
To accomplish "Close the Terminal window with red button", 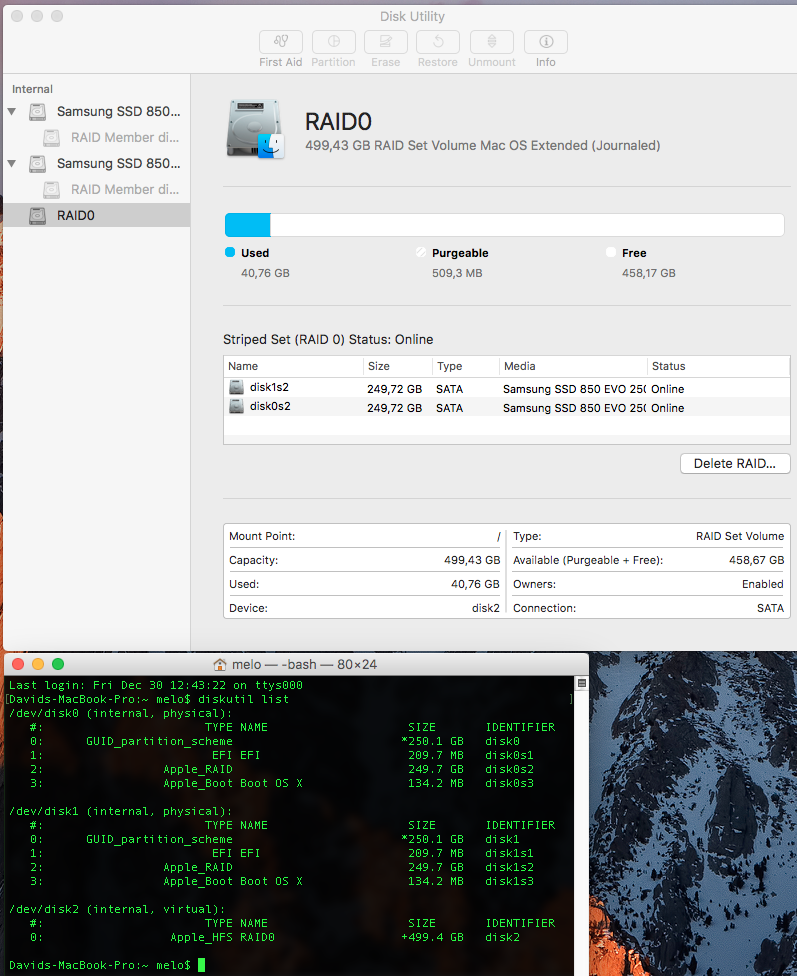I will click(18, 664).
